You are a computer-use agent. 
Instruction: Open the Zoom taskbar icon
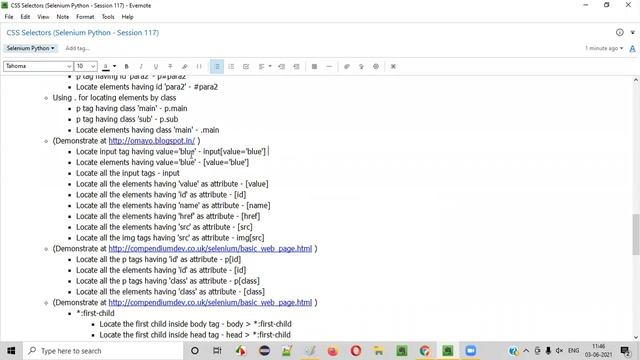tap(471, 351)
